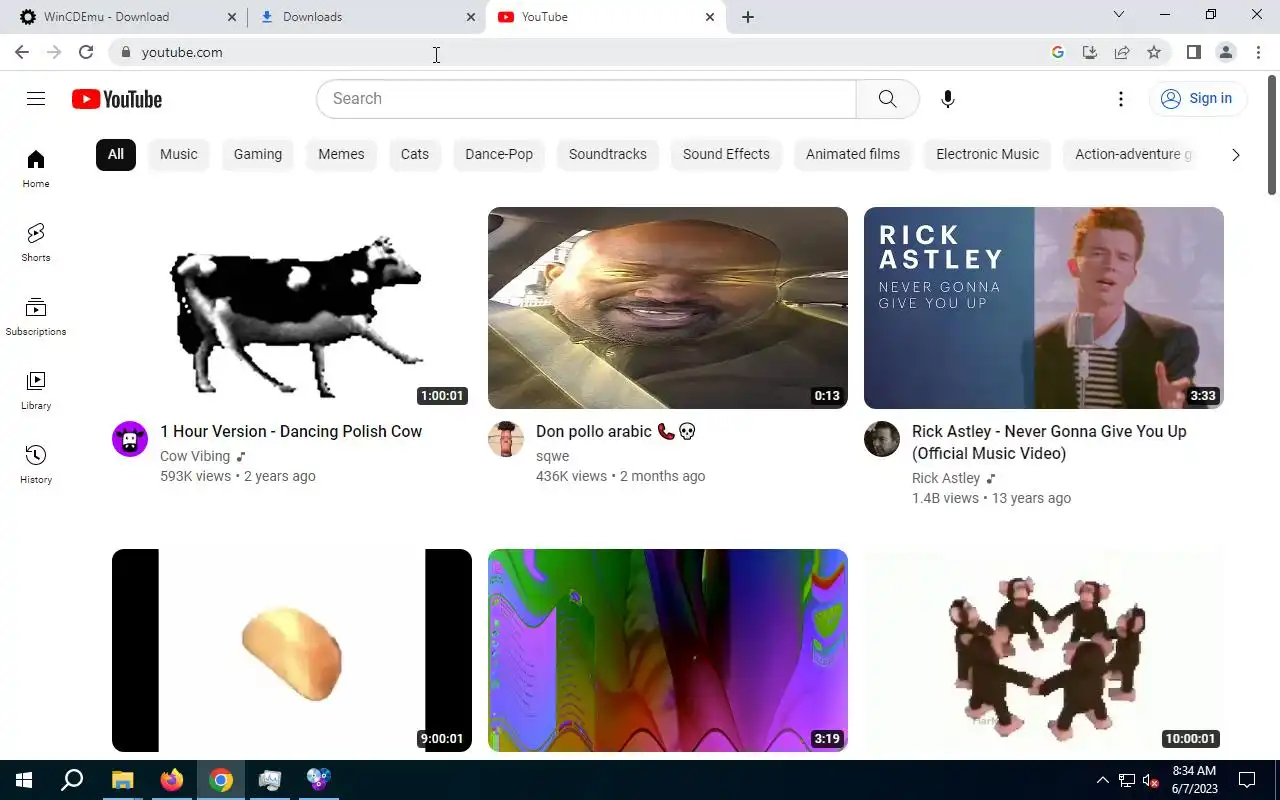1280x800 pixels.
Task: View site information lock icon
Action: (x=125, y=52)
